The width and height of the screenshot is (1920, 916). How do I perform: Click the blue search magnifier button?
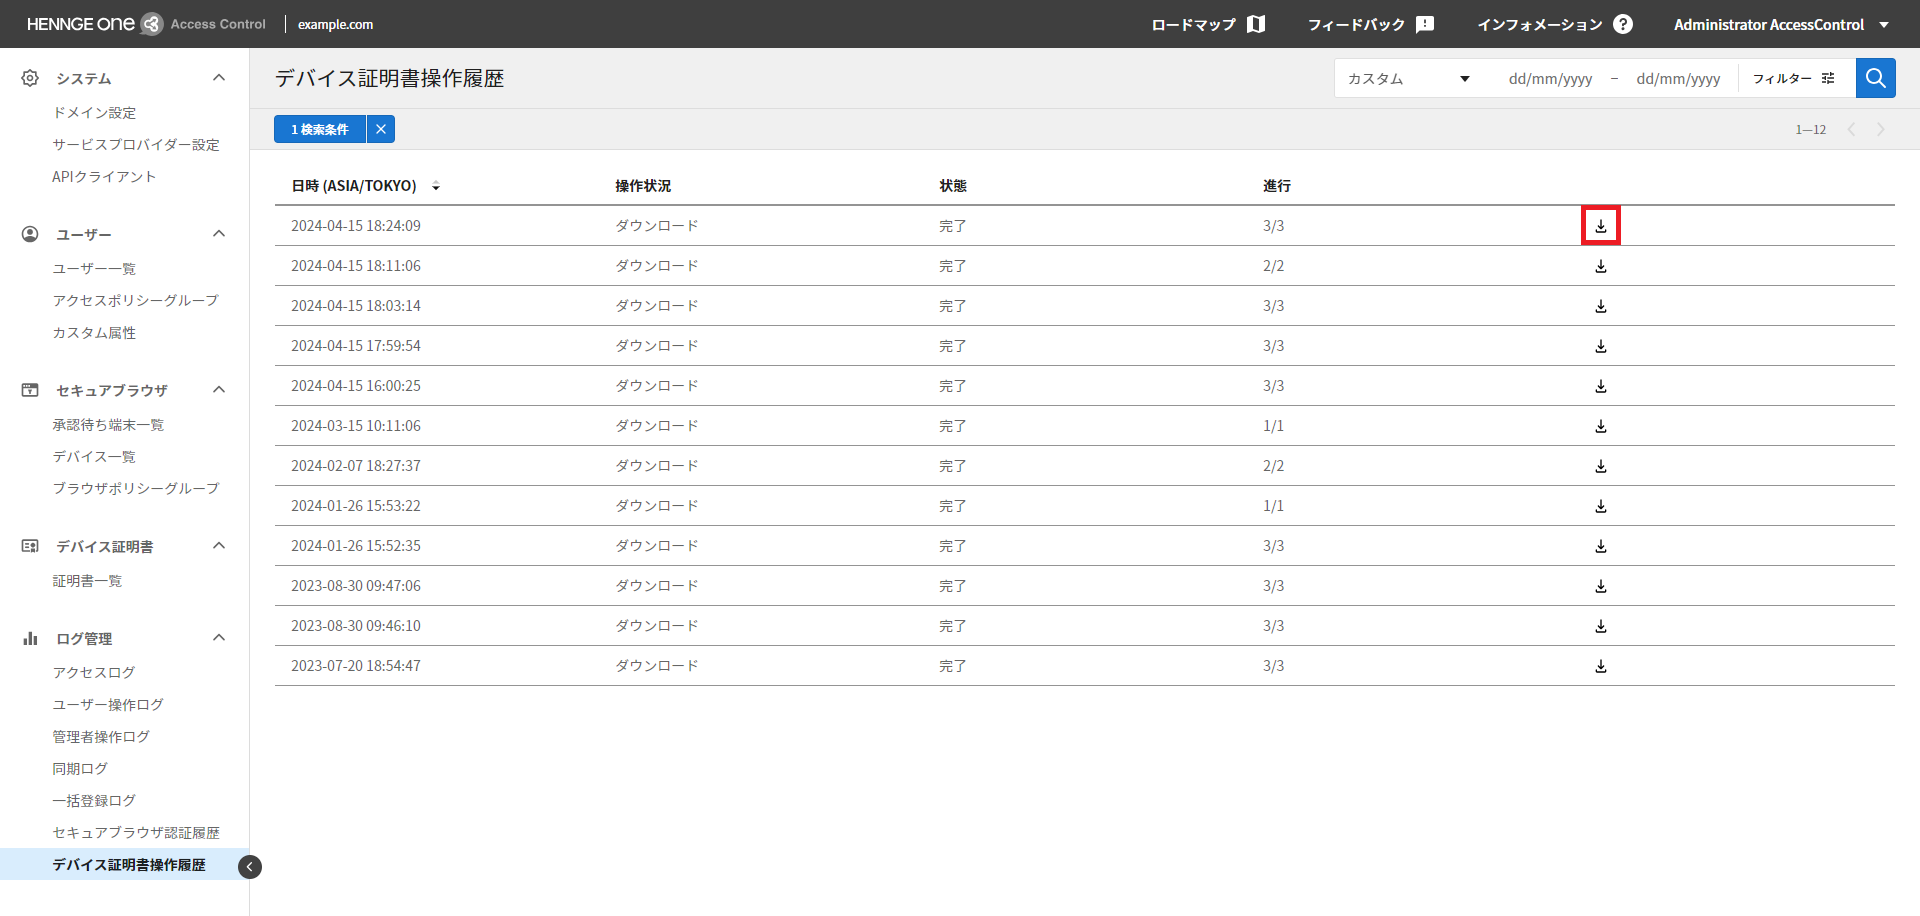pyautogui.click(x=1875, y=78)
